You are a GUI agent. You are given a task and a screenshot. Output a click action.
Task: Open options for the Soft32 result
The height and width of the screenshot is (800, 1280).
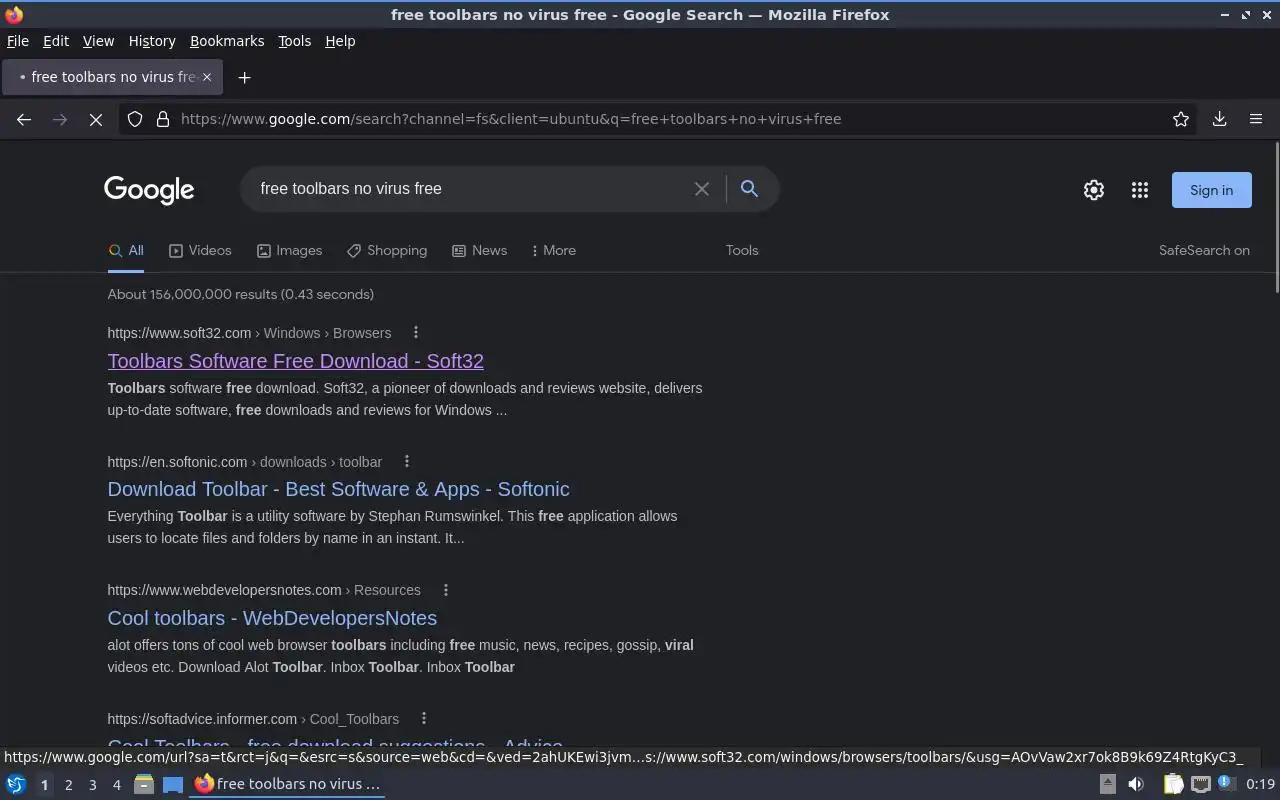(416, 333)
